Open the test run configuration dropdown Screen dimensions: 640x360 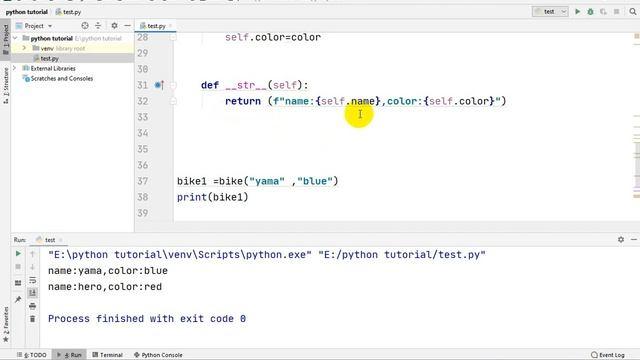coord(550,12)
